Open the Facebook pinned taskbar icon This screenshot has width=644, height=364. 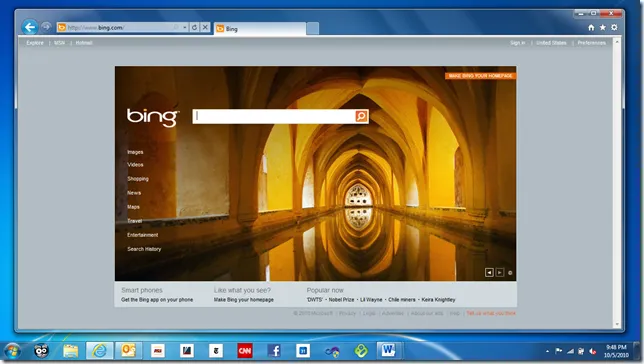tap(274, 351)
